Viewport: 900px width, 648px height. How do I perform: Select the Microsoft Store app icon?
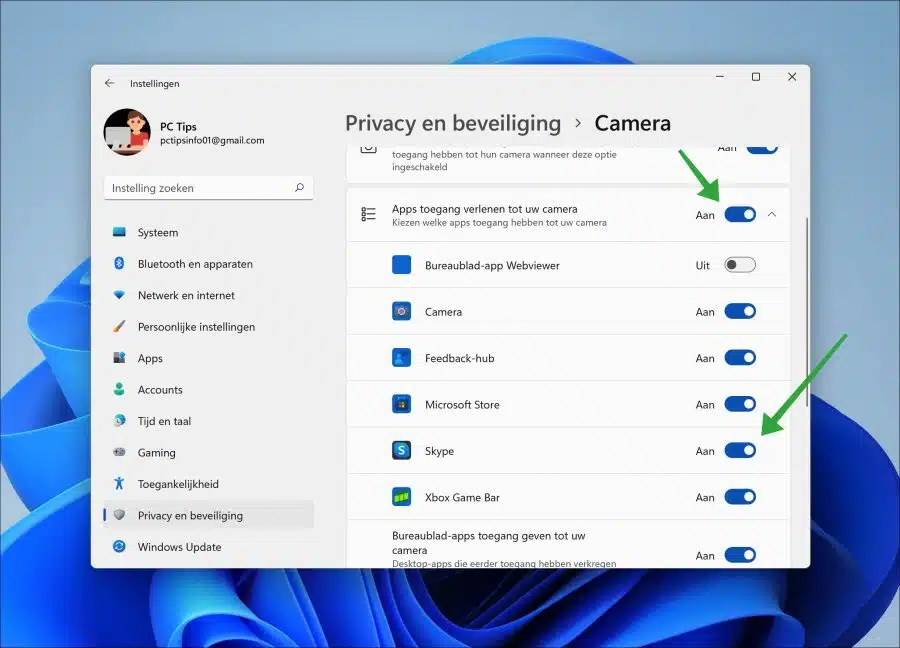(x=401, y=404)
